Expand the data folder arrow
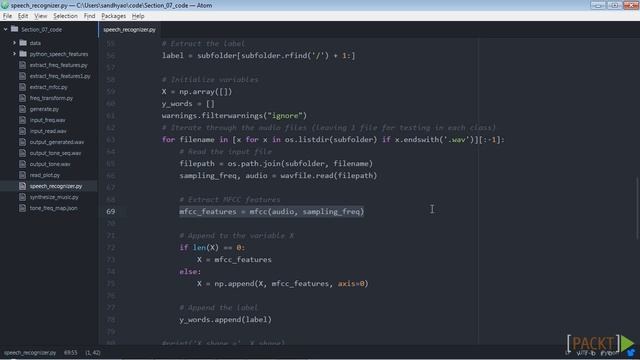The width and height of the screenshot is (640, 360). (x=14, y=43)
